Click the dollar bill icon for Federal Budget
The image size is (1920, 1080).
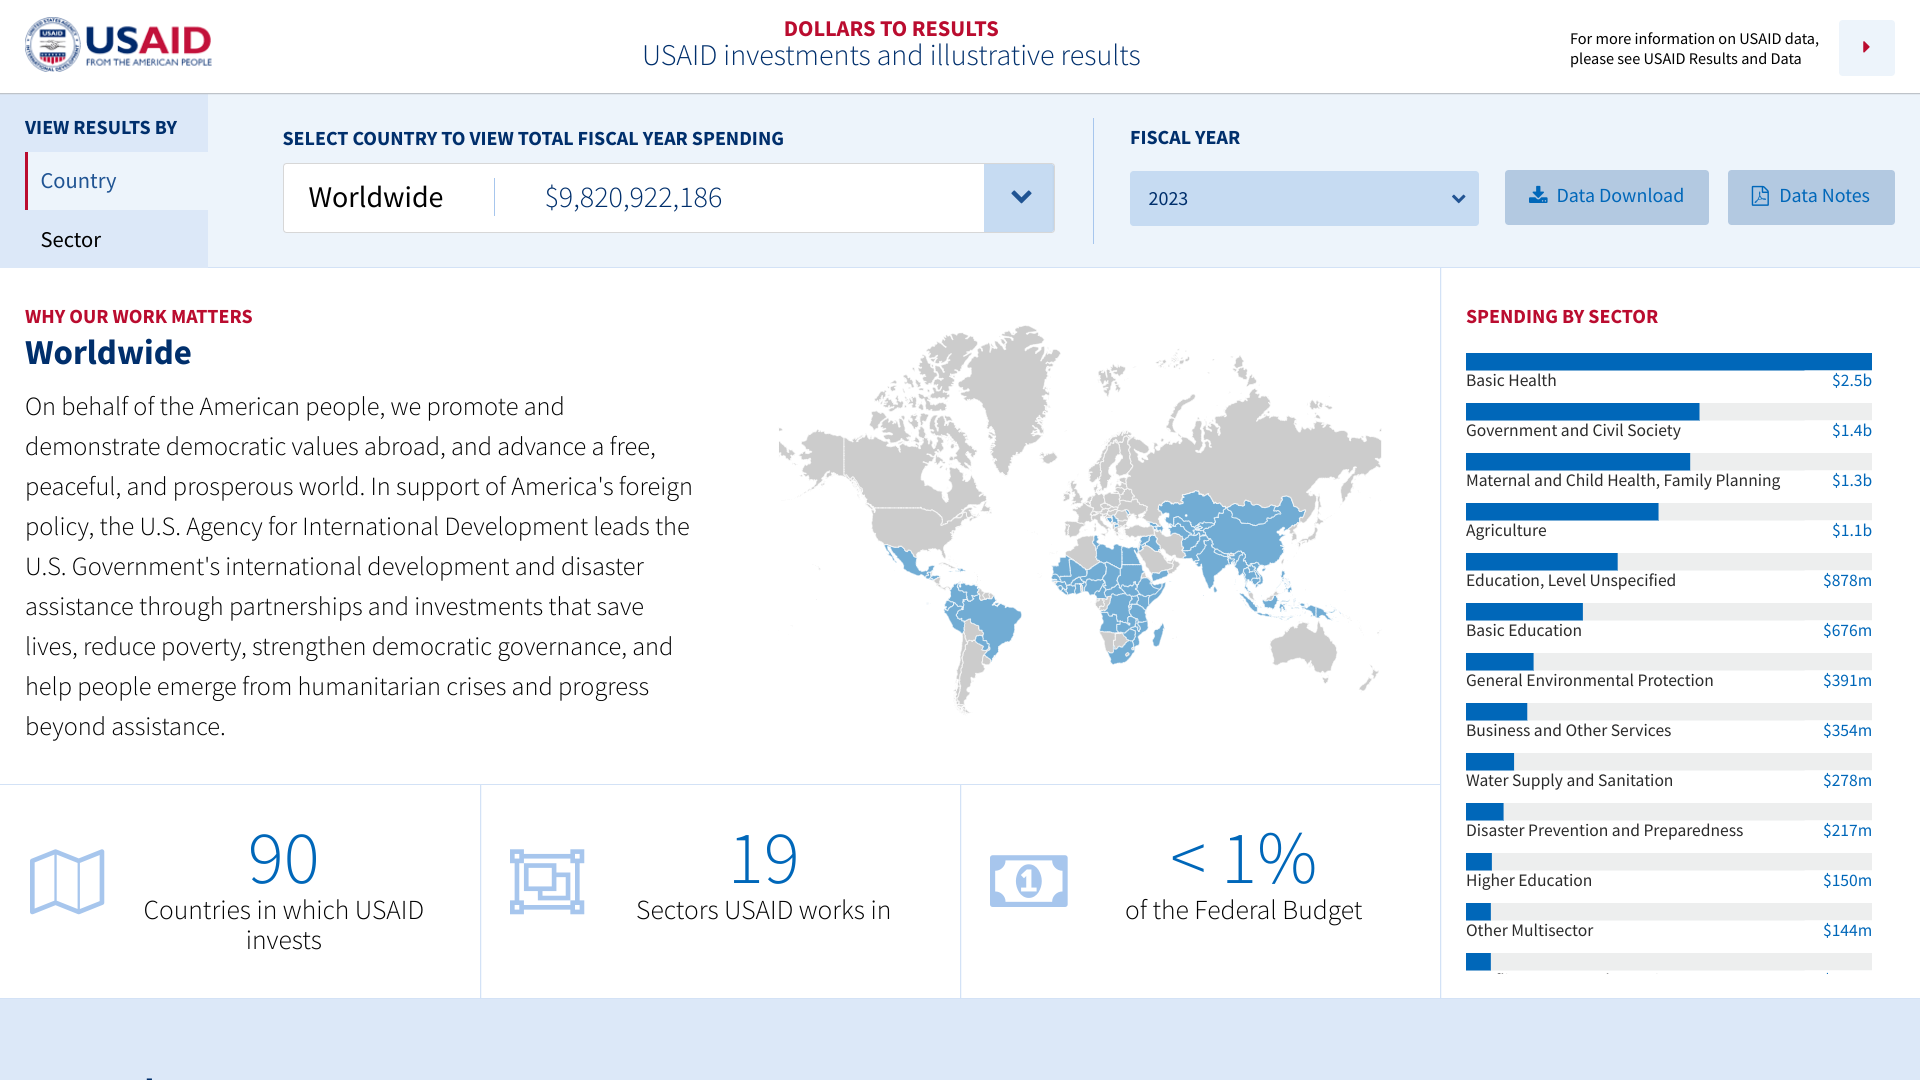pyautogui.click(x=1028, y=882)
